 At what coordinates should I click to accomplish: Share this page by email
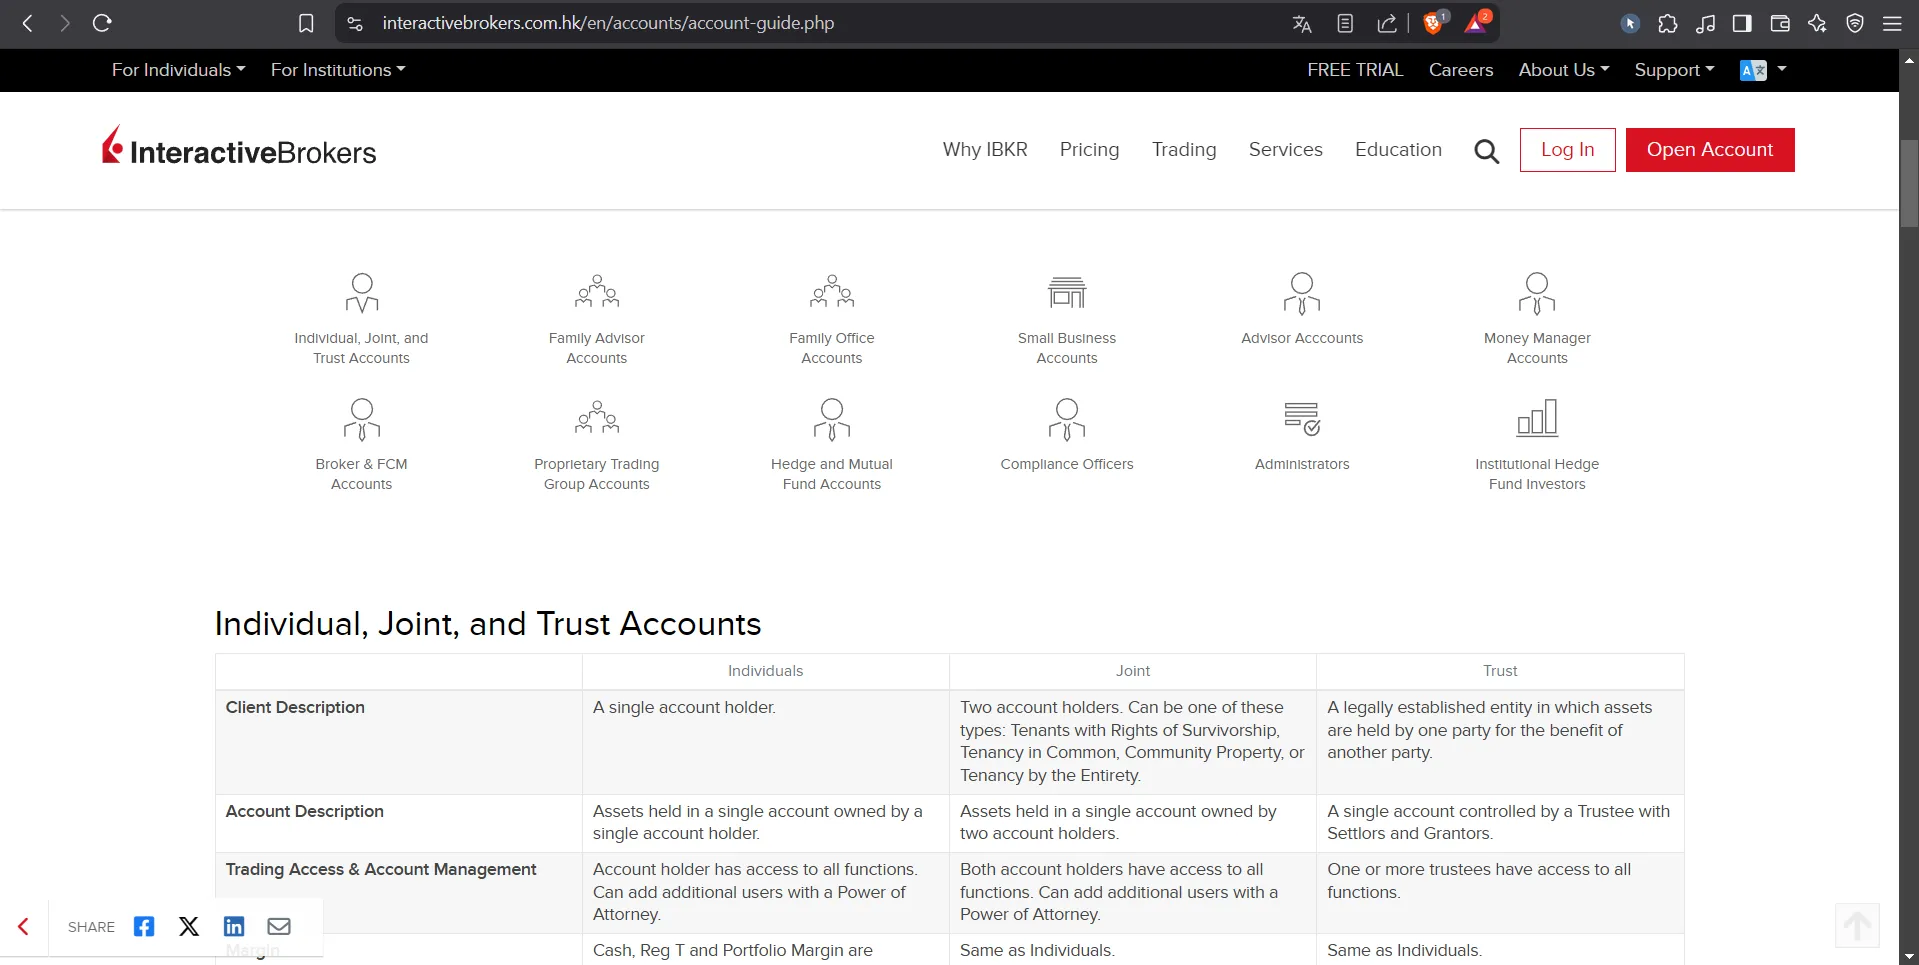click(x=279, y=927)
